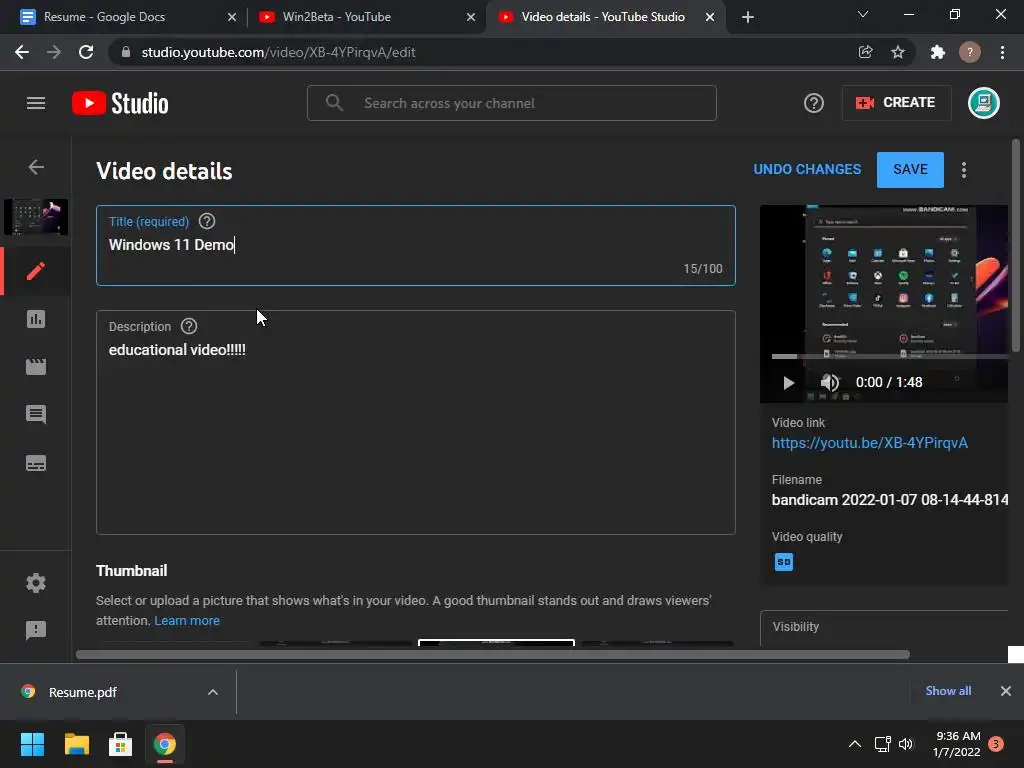Click the help icon next to Description

(x=189, y=327)
